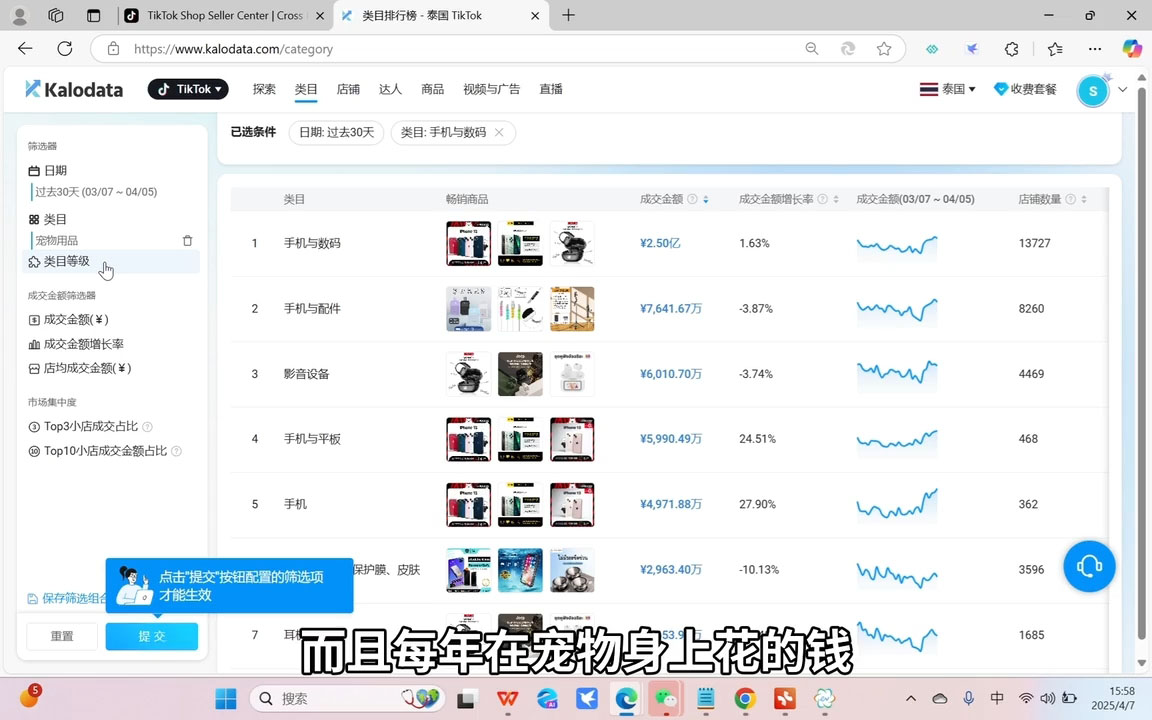Select the 成交金额(¥) filter icon

pyautogui.click(x=36, y=319)
